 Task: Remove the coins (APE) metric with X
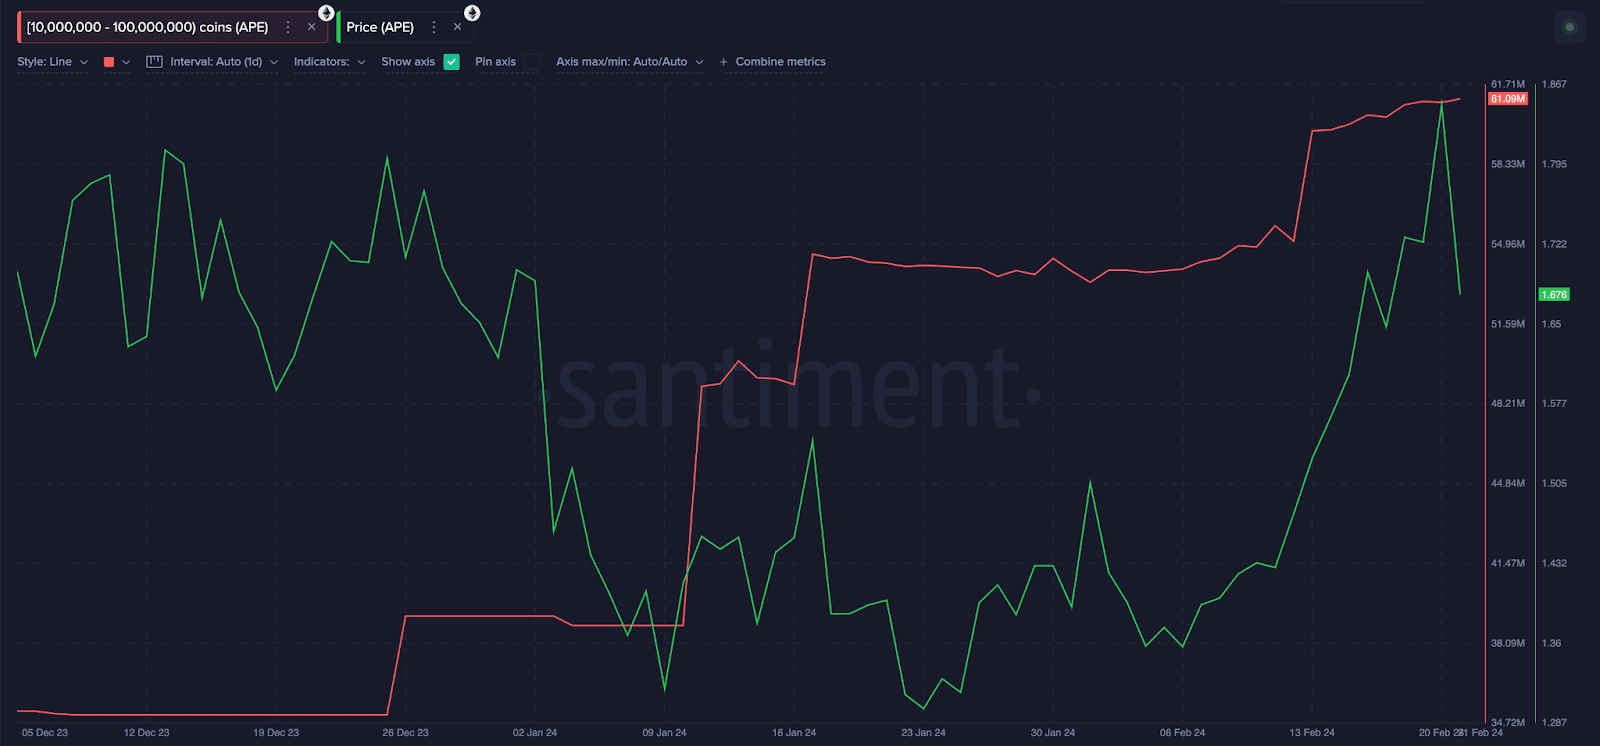[311, 27]
